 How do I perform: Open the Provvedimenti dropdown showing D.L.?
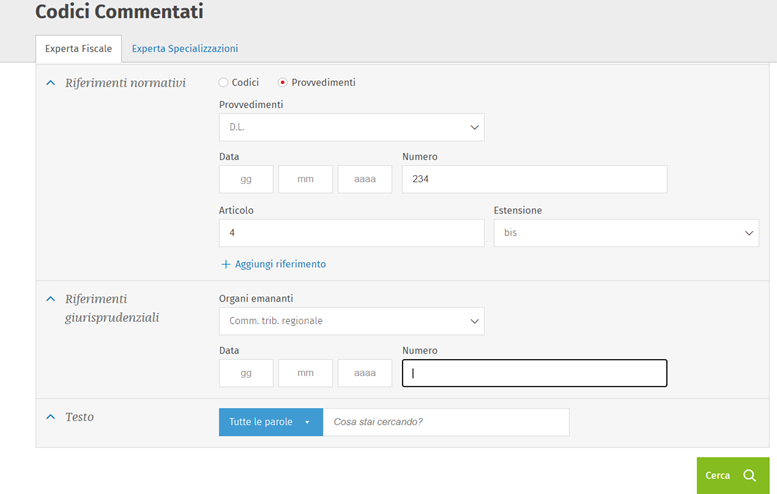[x=351, y=128]
